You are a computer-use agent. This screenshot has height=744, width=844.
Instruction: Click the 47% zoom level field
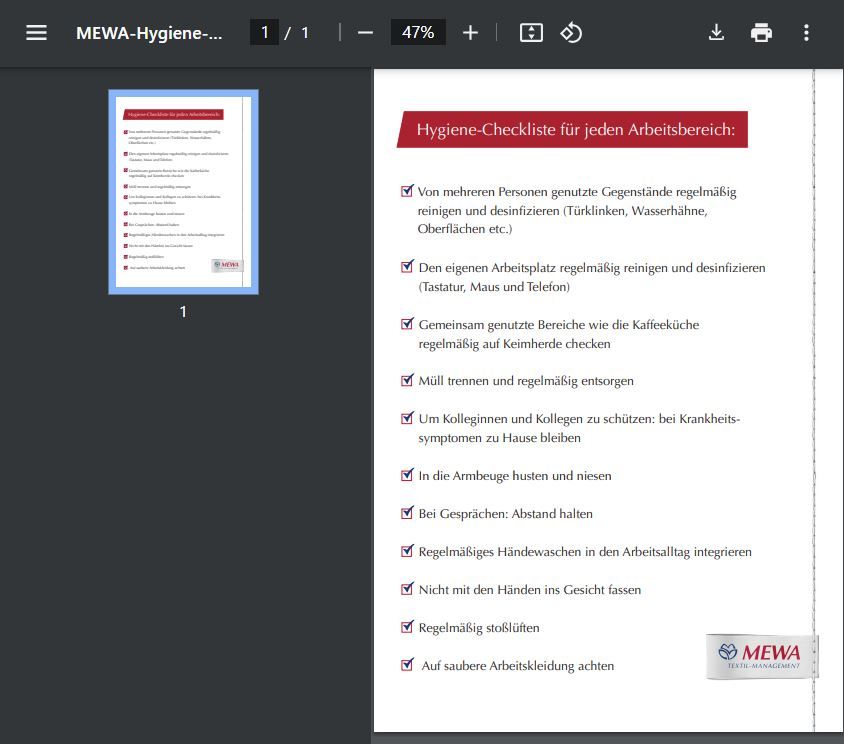[x=417, y=32]
